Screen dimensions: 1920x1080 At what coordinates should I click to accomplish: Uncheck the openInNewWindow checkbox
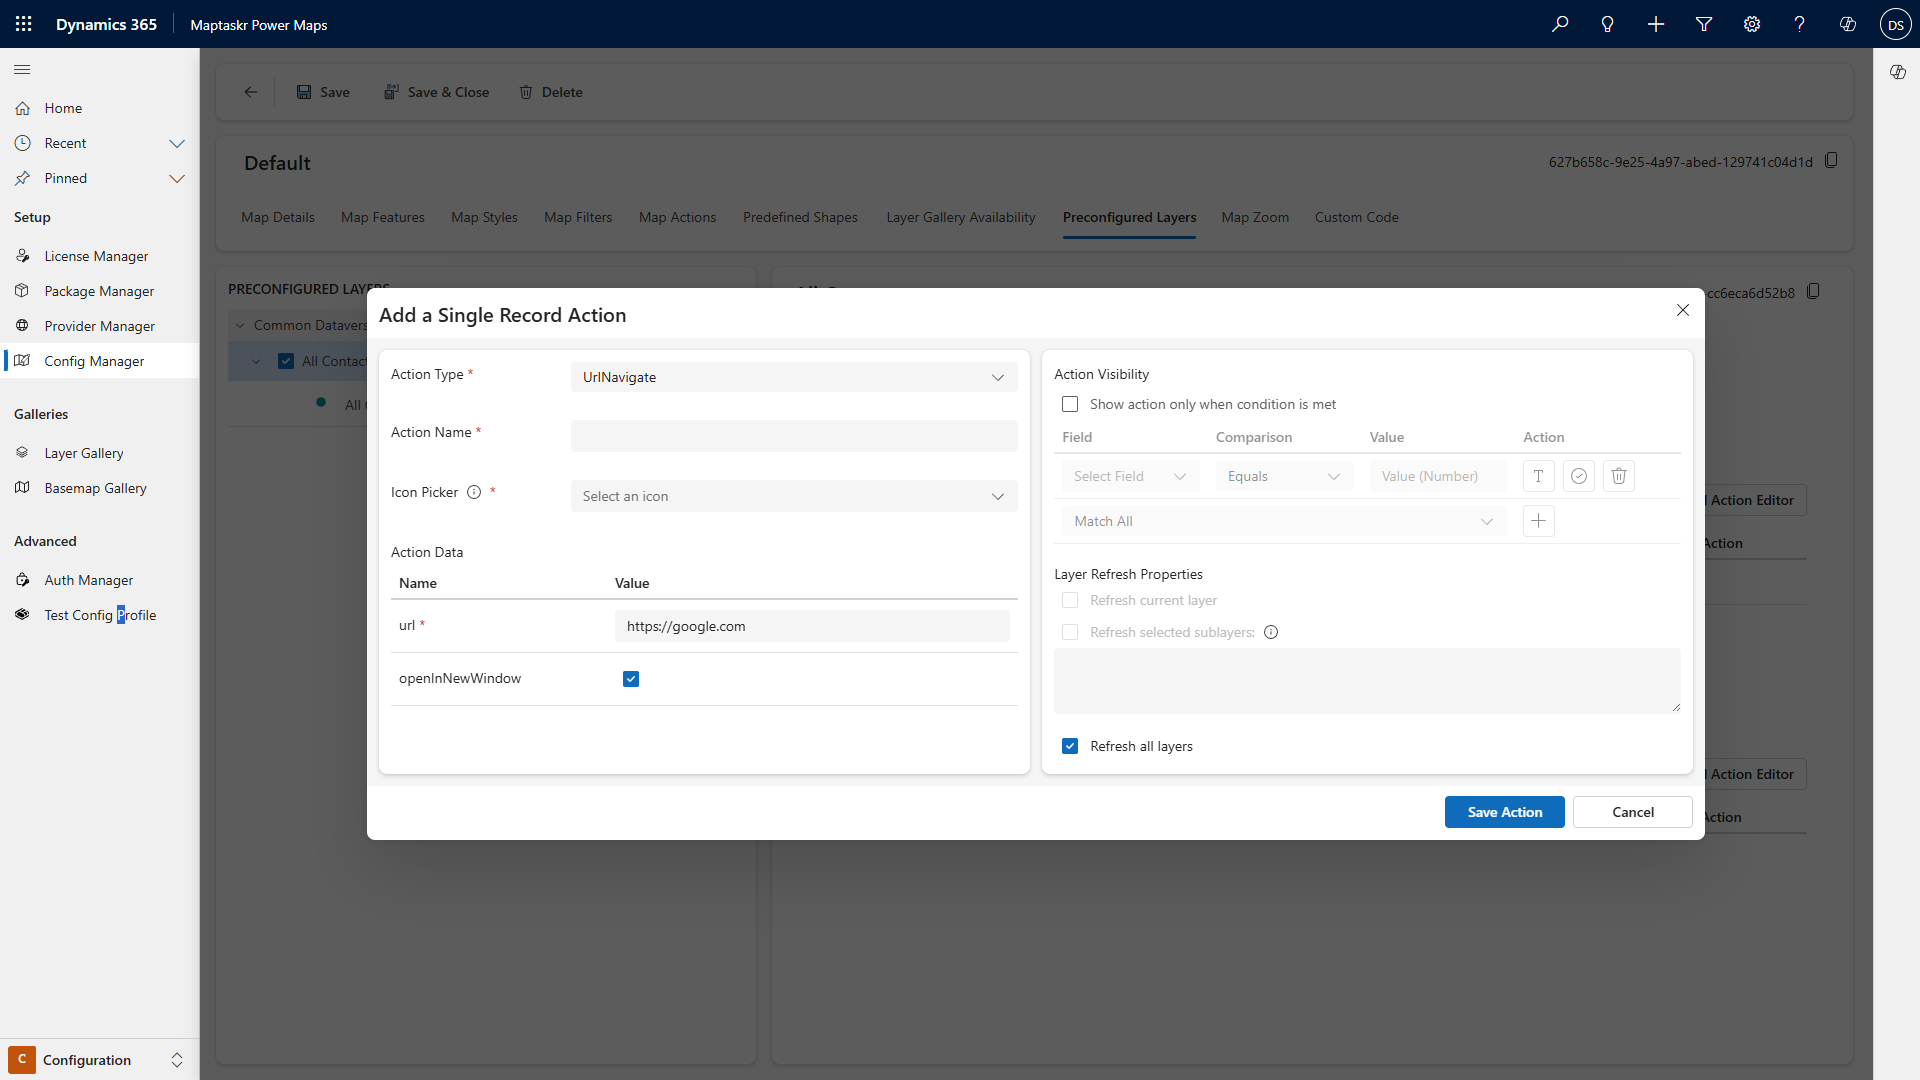tap(631, 679)
